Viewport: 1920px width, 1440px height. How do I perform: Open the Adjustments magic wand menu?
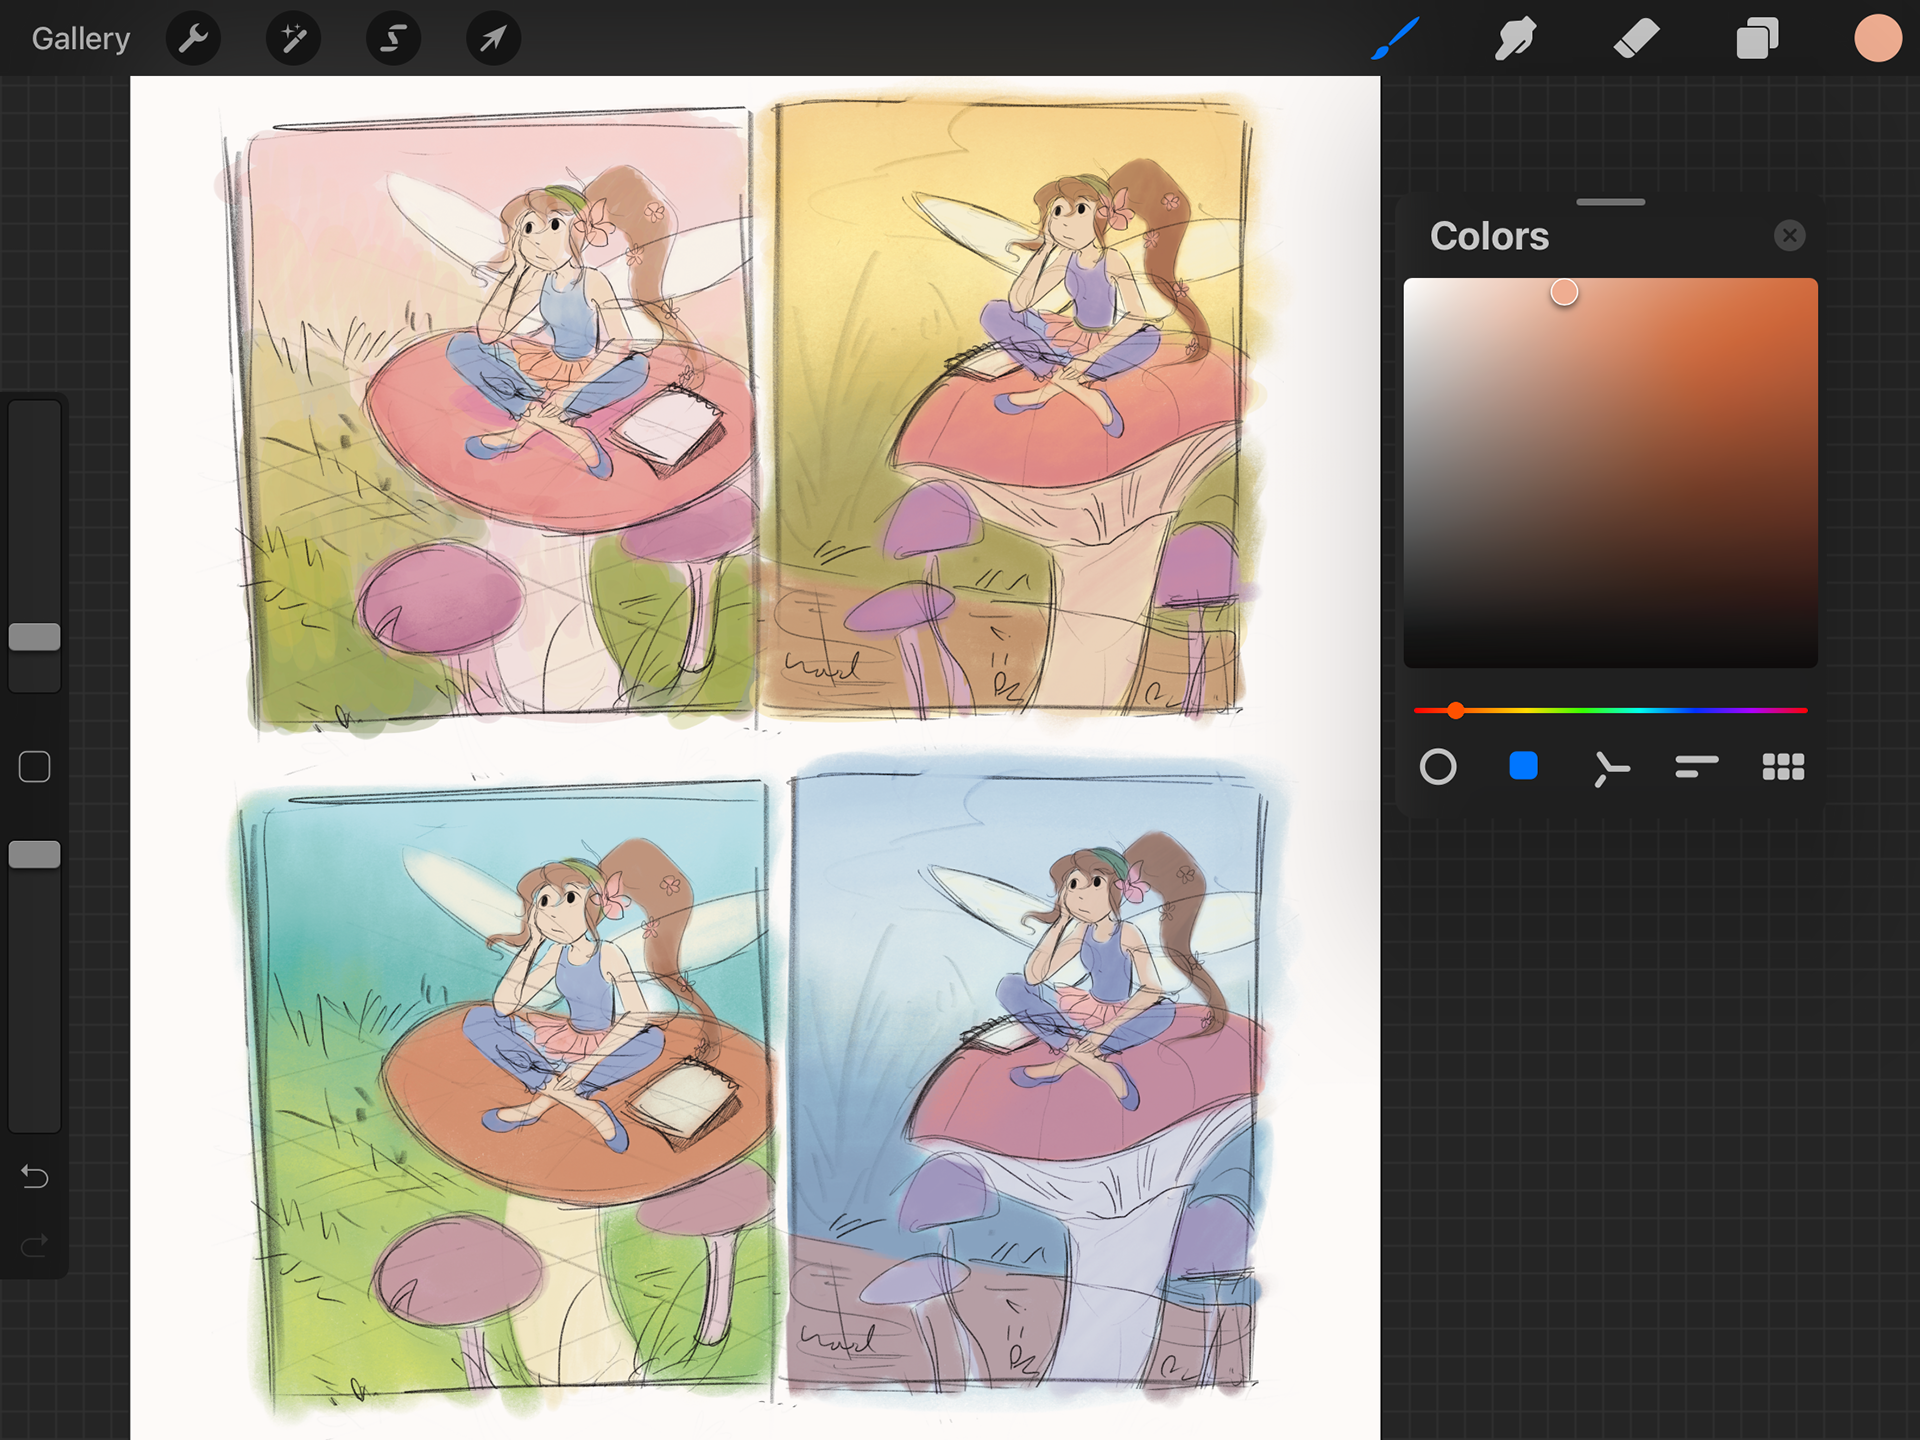click(x=293, y=39)
